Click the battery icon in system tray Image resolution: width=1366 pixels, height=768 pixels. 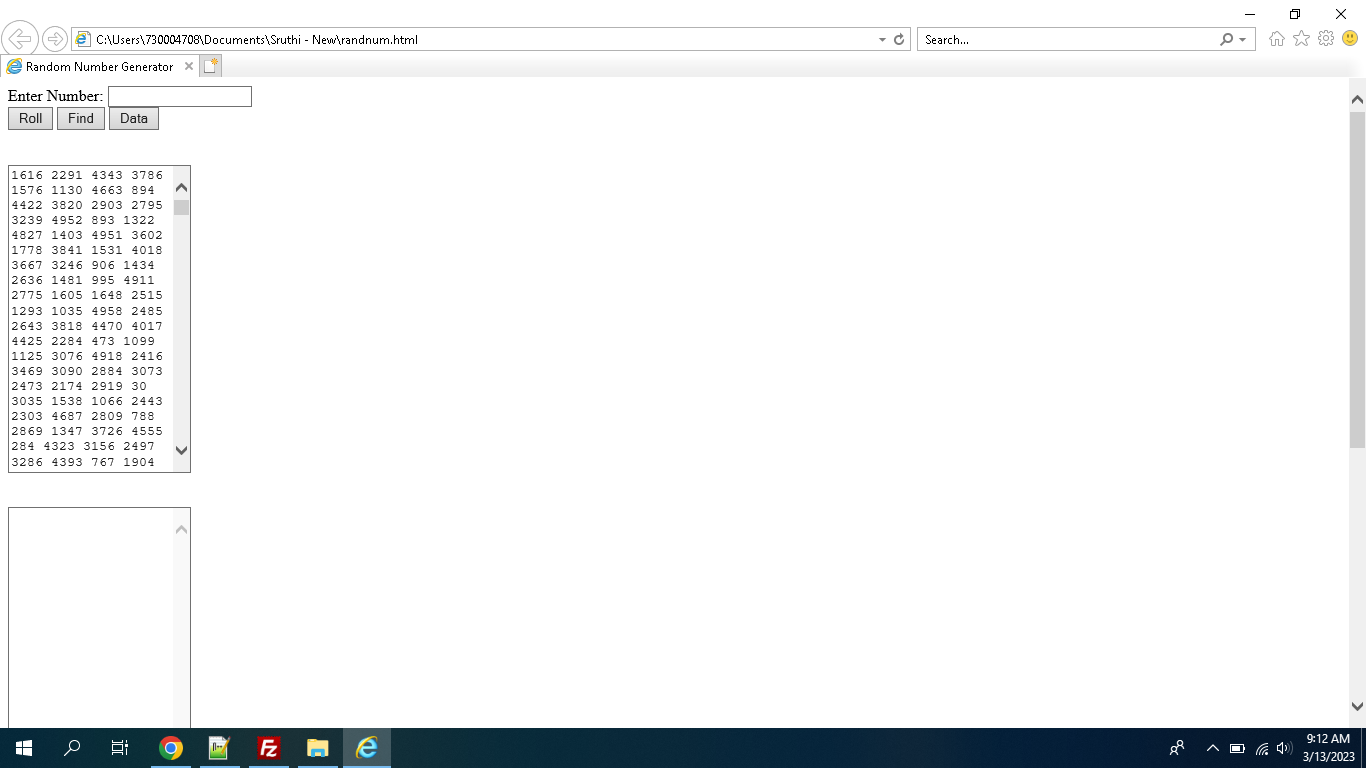[1237, 748]
